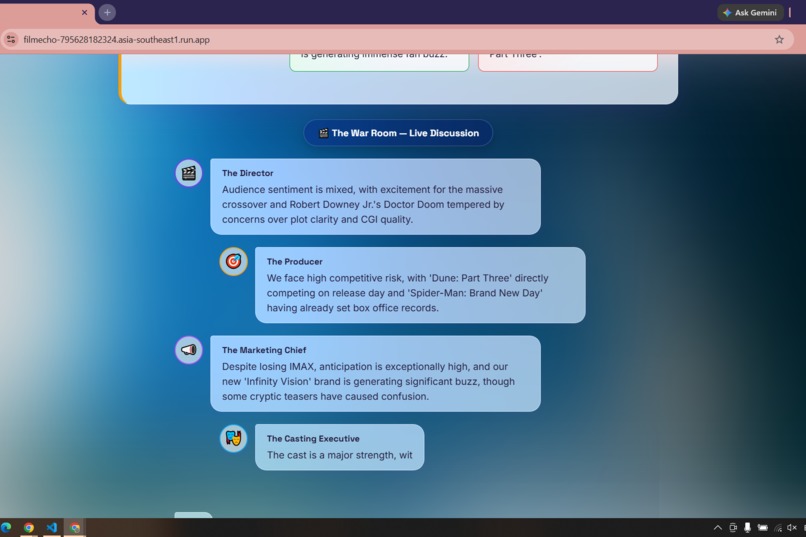Bookmark this page with the star icon
Image resolution: width=806 pixels, height=537 pixels.
pos(779,40)
